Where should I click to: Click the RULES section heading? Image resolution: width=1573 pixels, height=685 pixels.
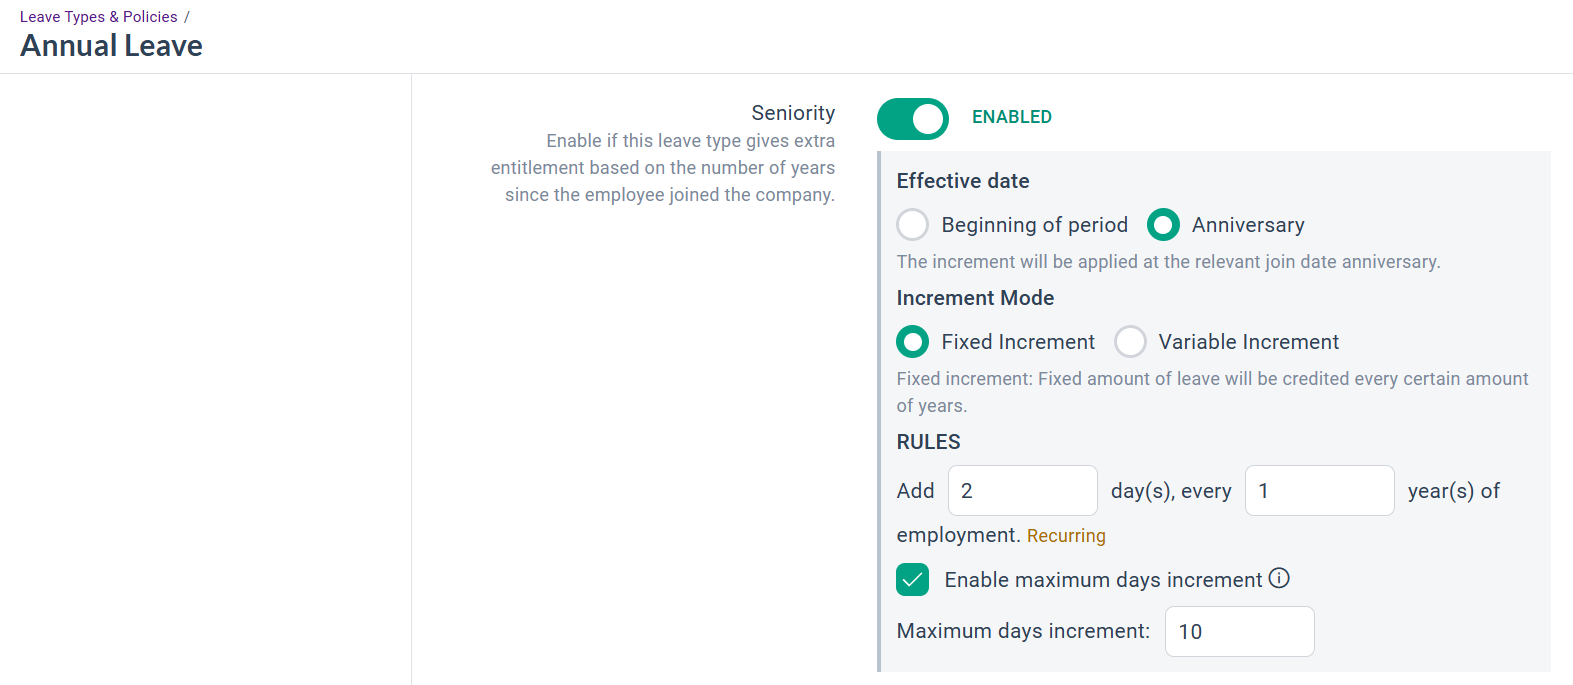click(x=928, y=442)
